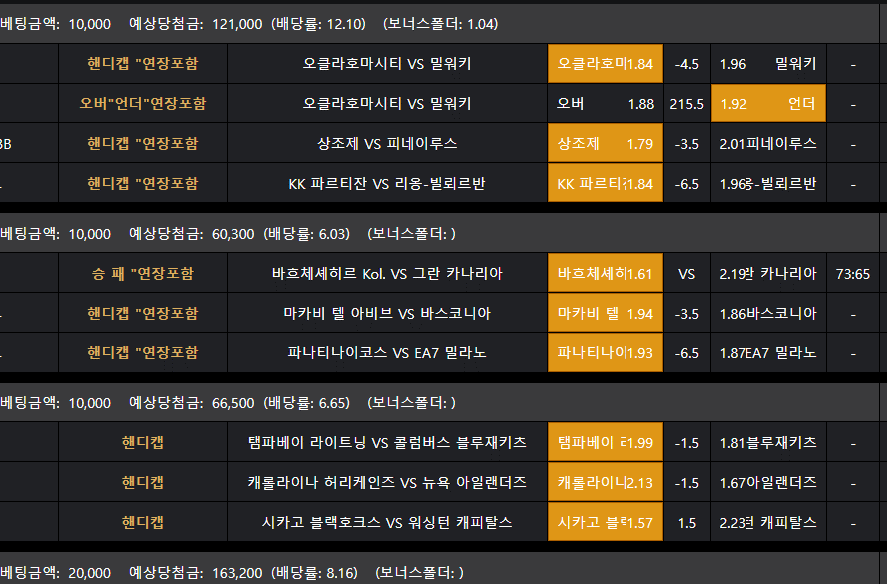Select EA7 밀라노 1.87 odds
887x584 pixels.
point(768,353)
